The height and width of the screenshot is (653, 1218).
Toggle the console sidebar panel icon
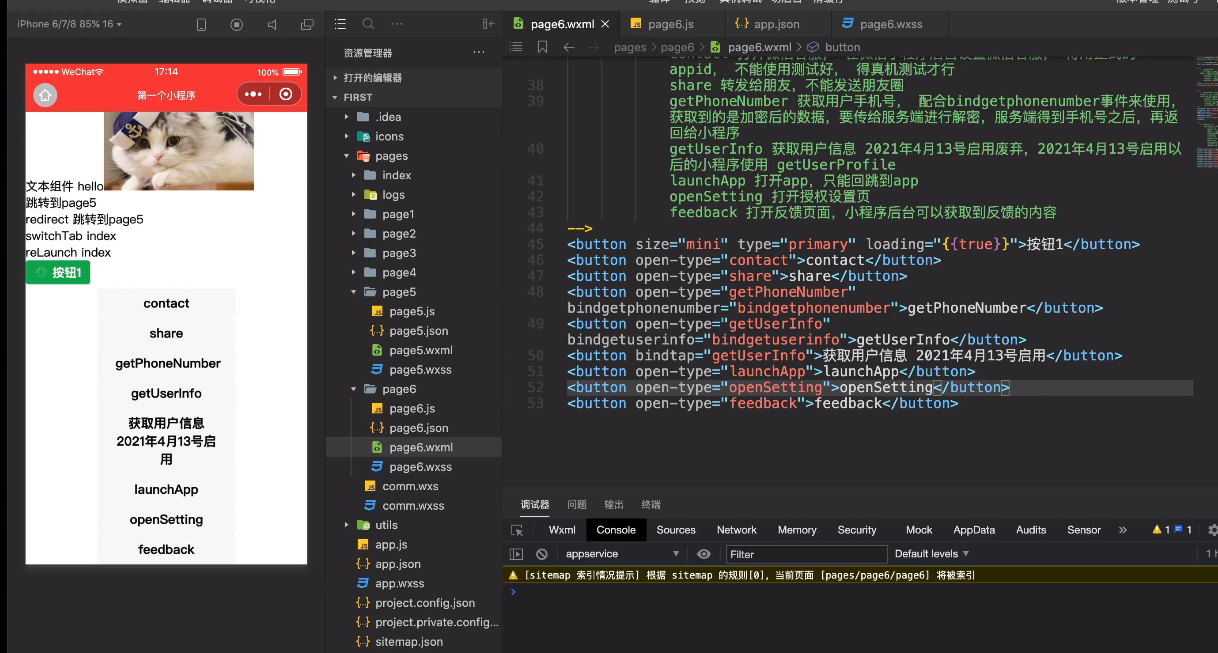pos(517,554)
